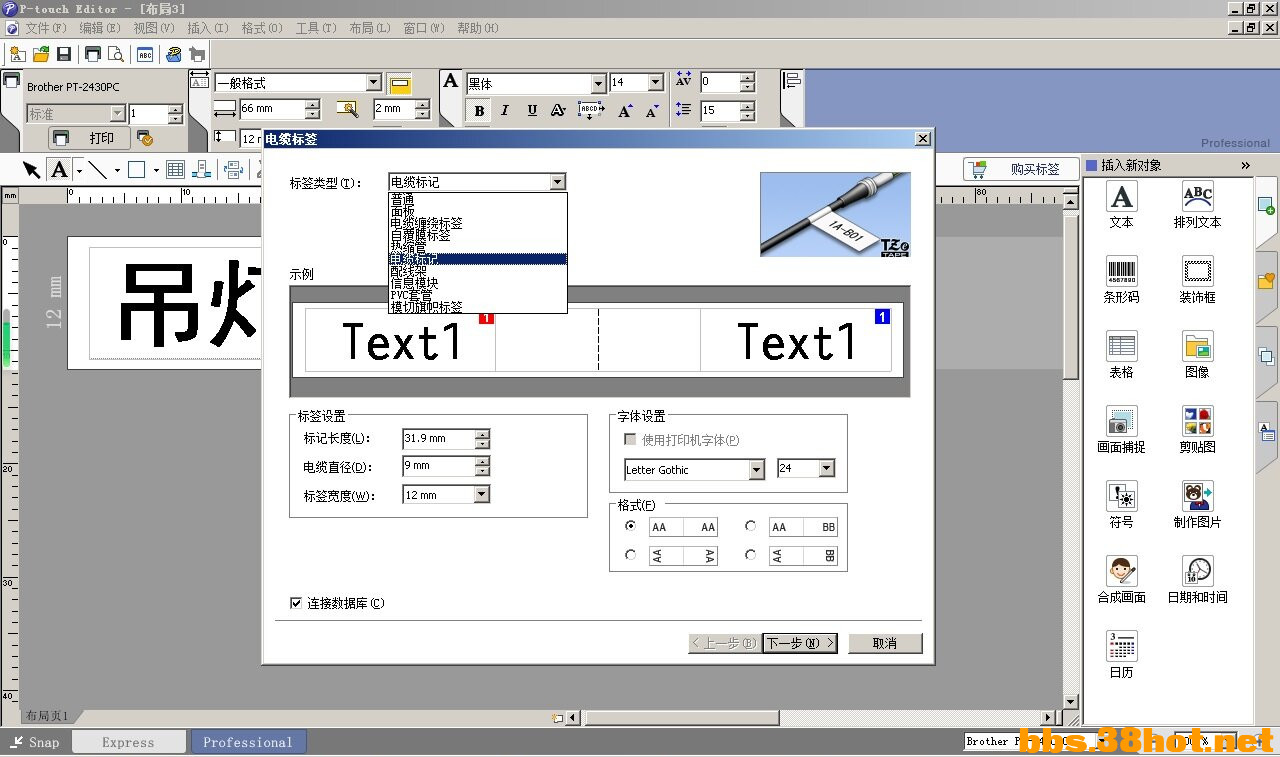Insert an 图像 image object
Viewport: 1280px width, 757px height.
click(x=1198, y=355)
